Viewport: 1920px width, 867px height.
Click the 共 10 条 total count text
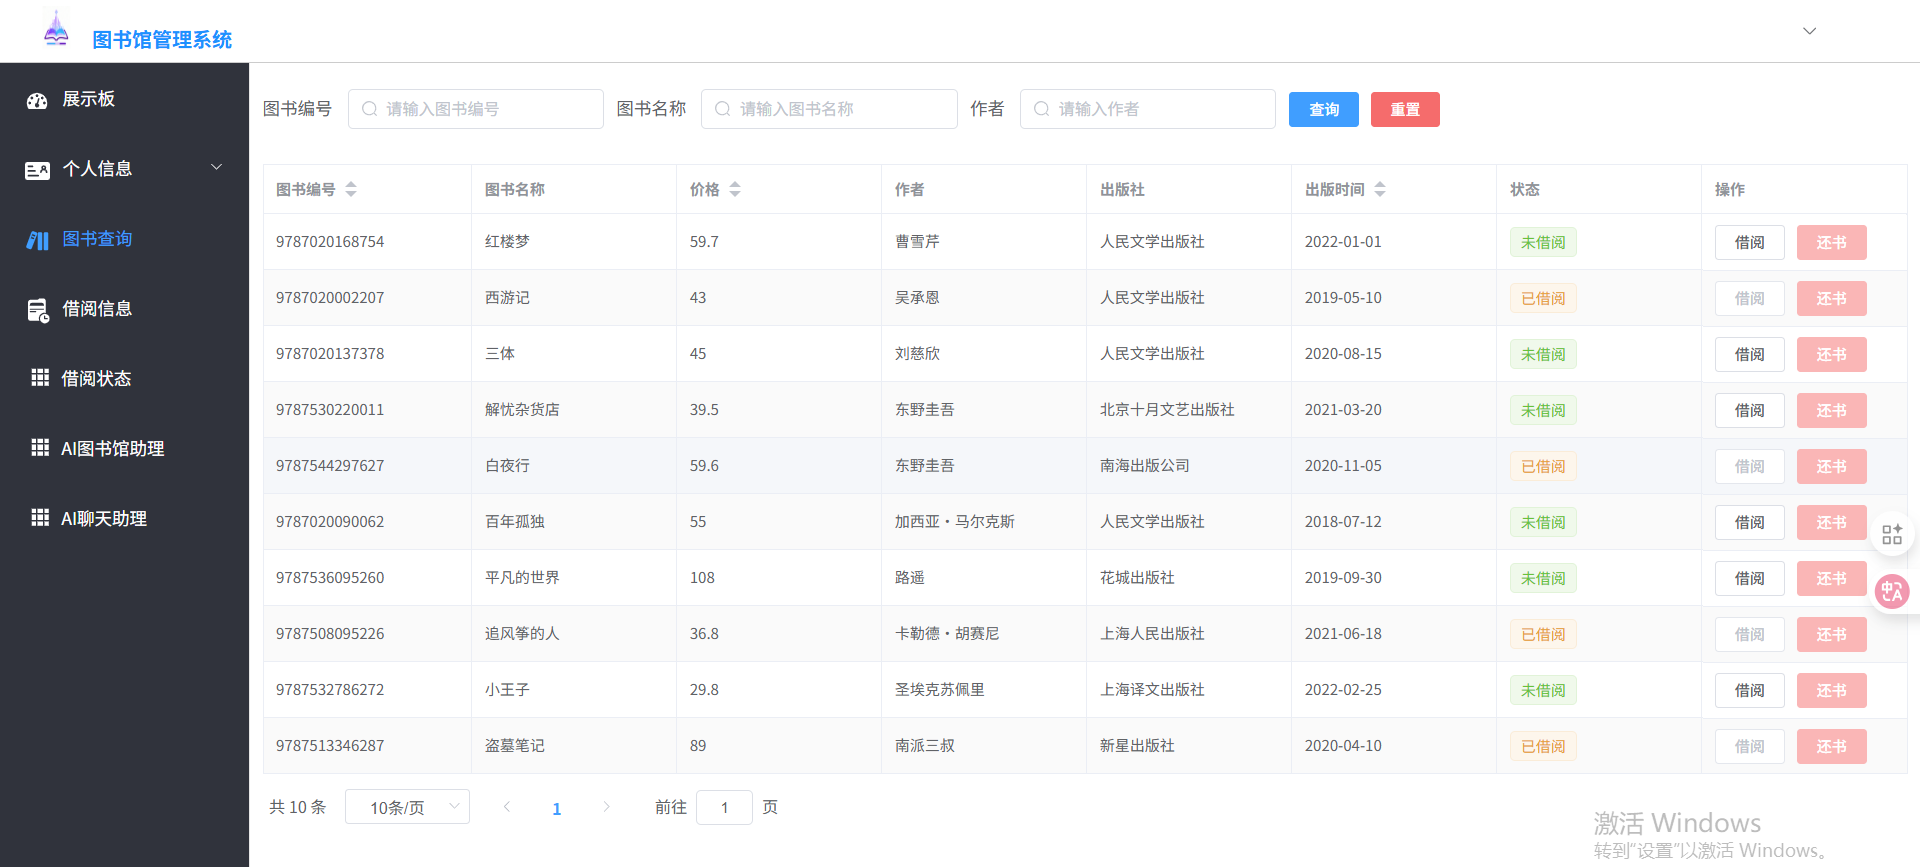click(x=298, y=807)
